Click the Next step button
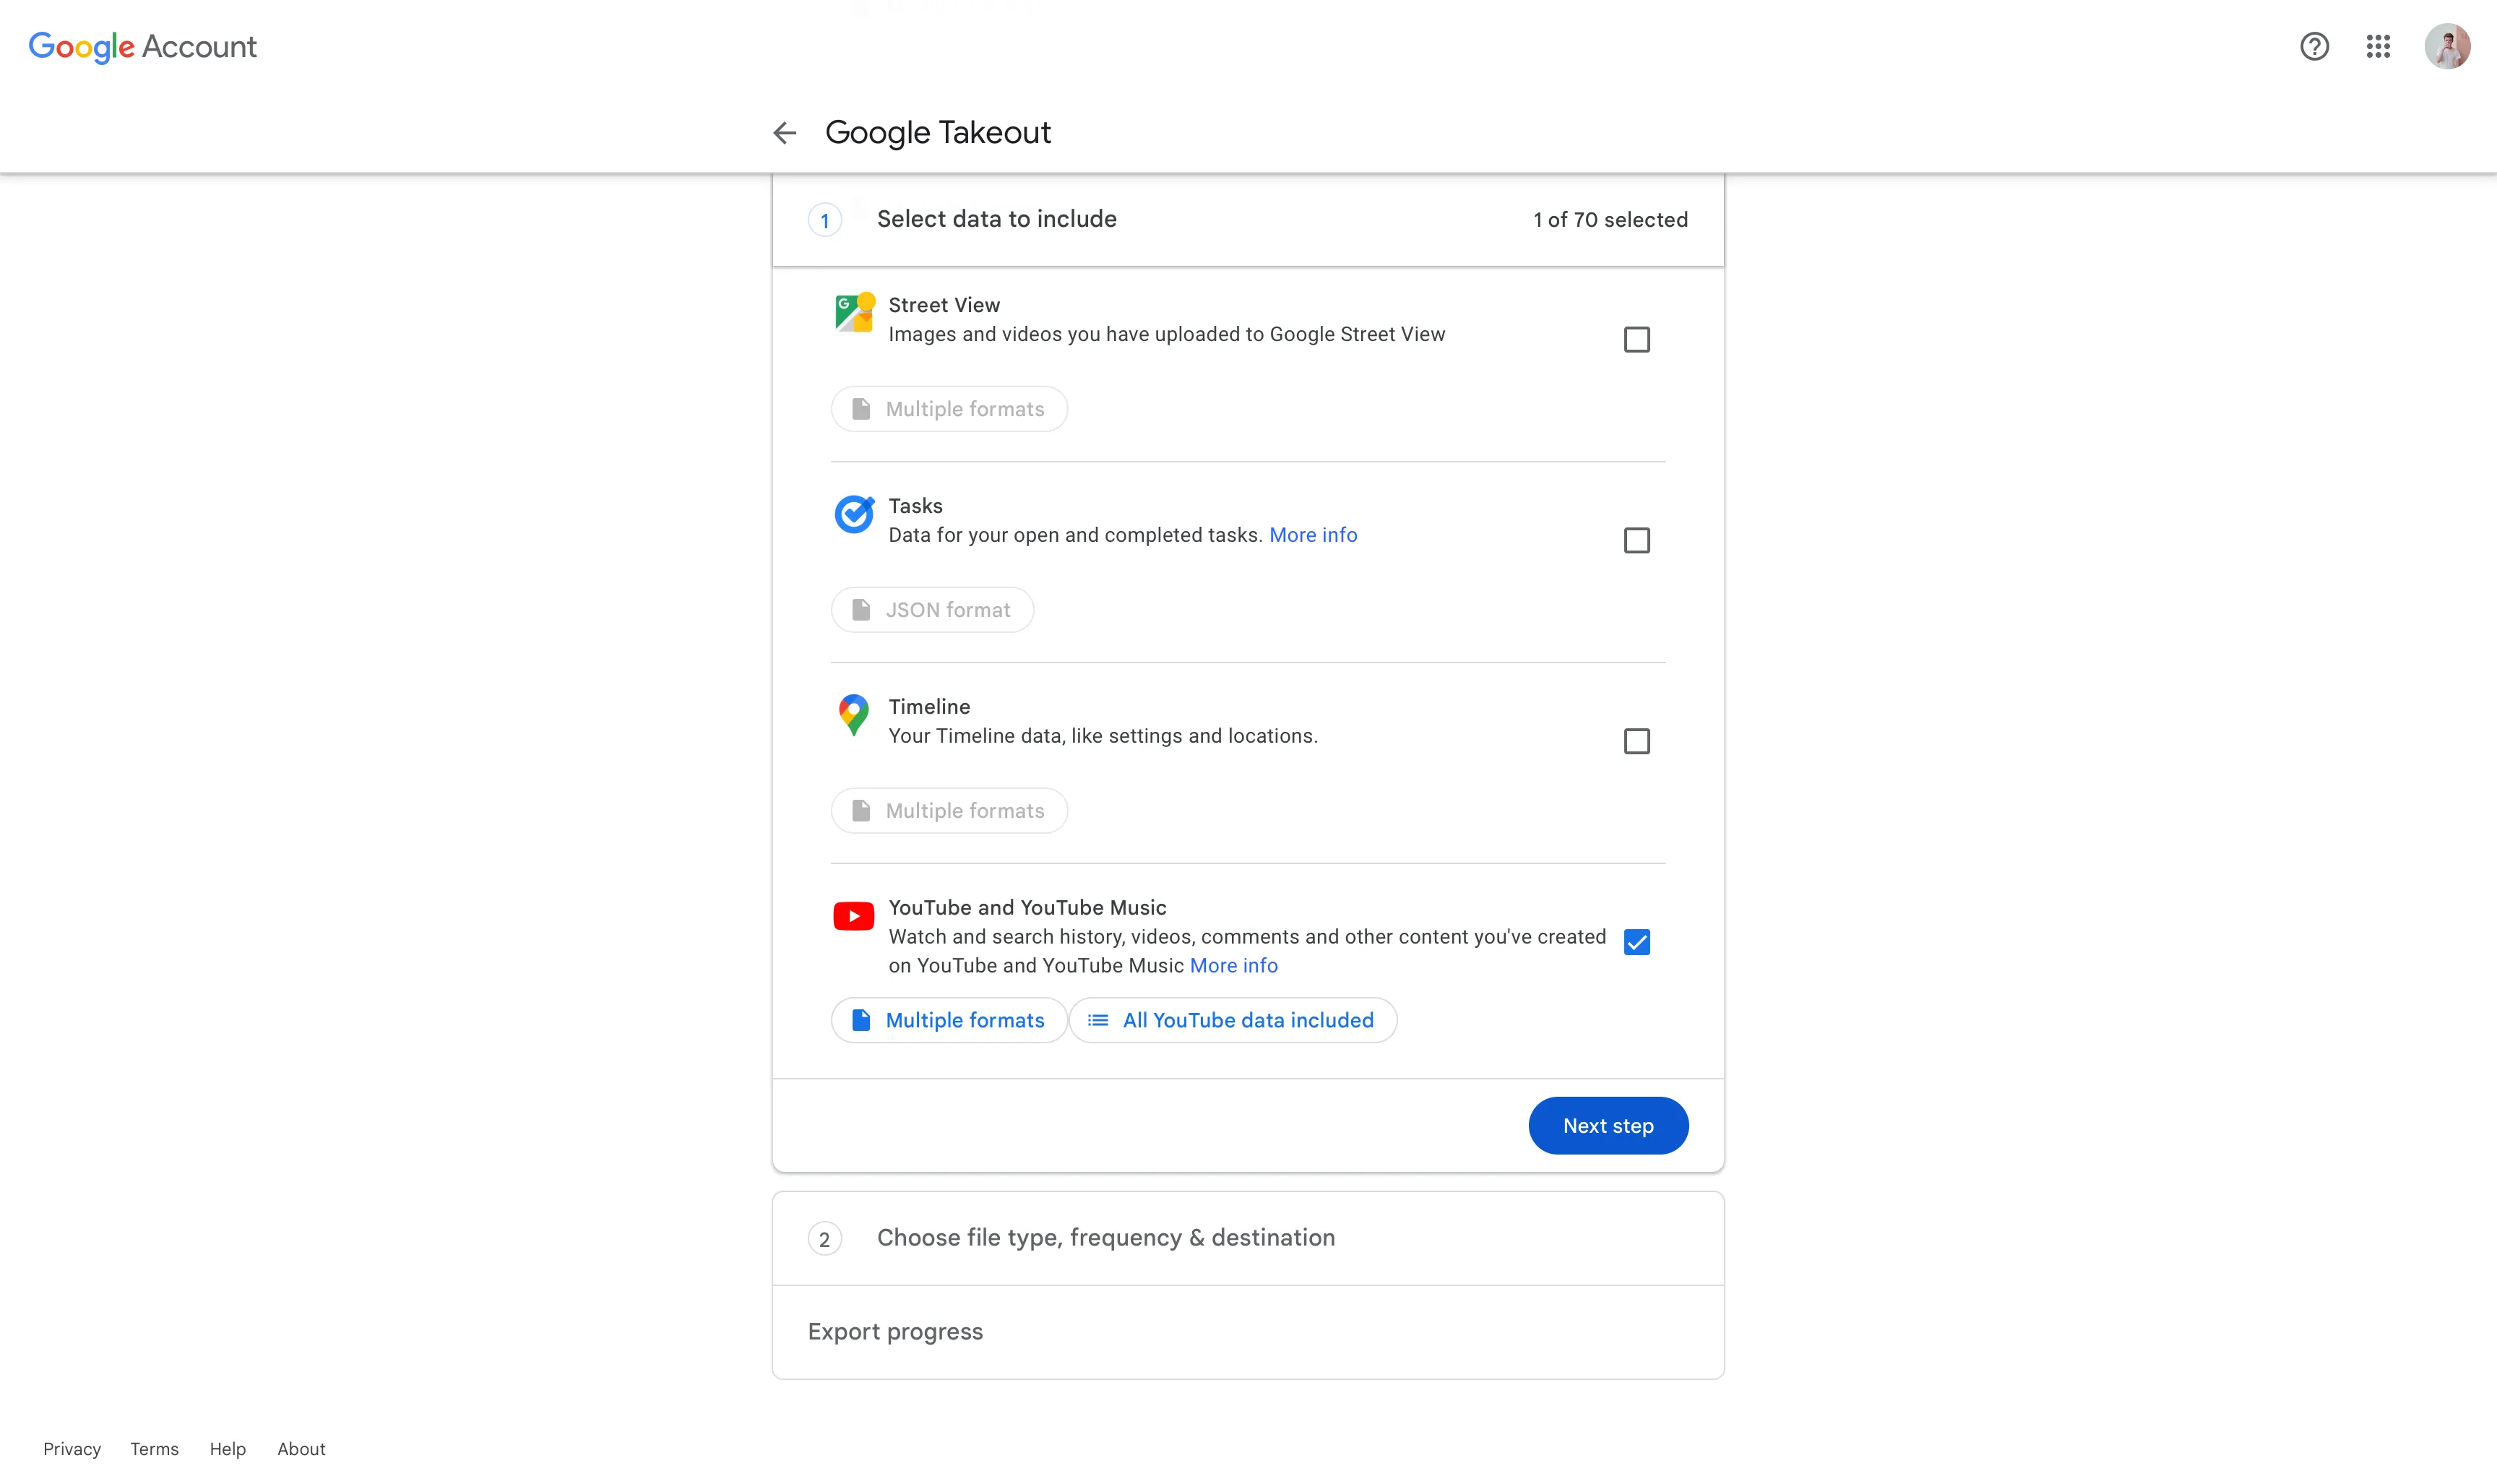Screen dimensions: 2497x1484 [x=1608, y=1126]
